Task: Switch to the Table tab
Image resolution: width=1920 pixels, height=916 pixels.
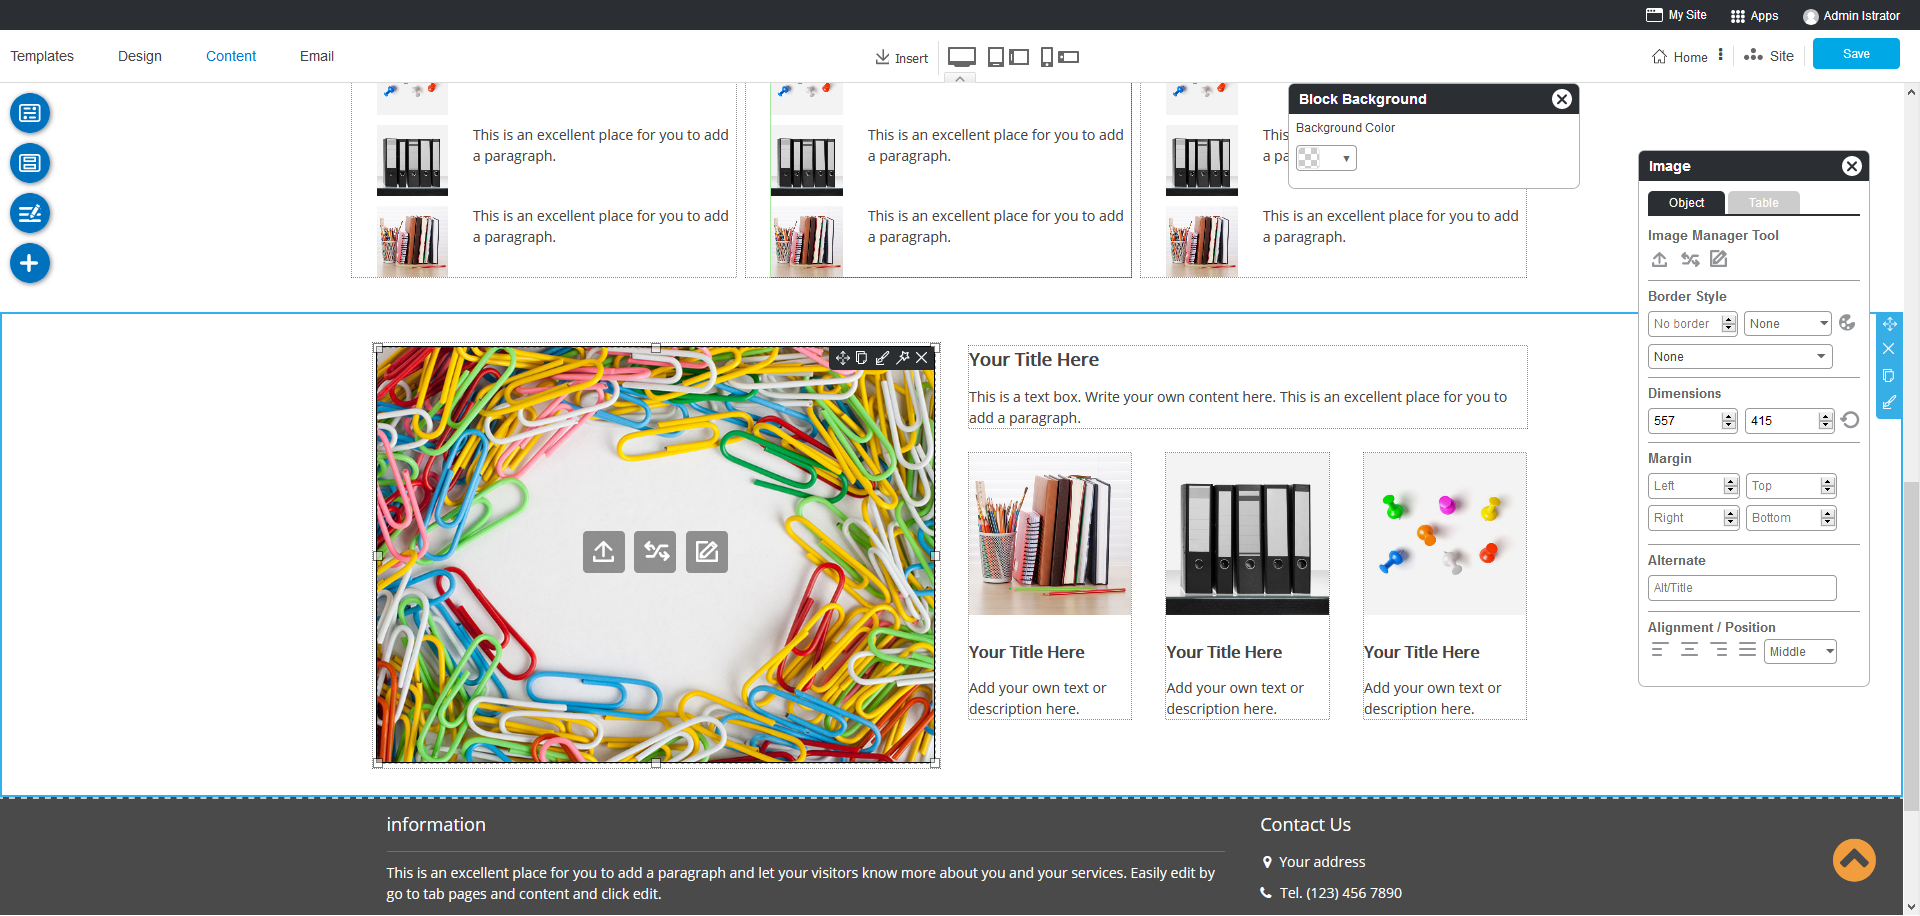Action: pos(1763,203)
